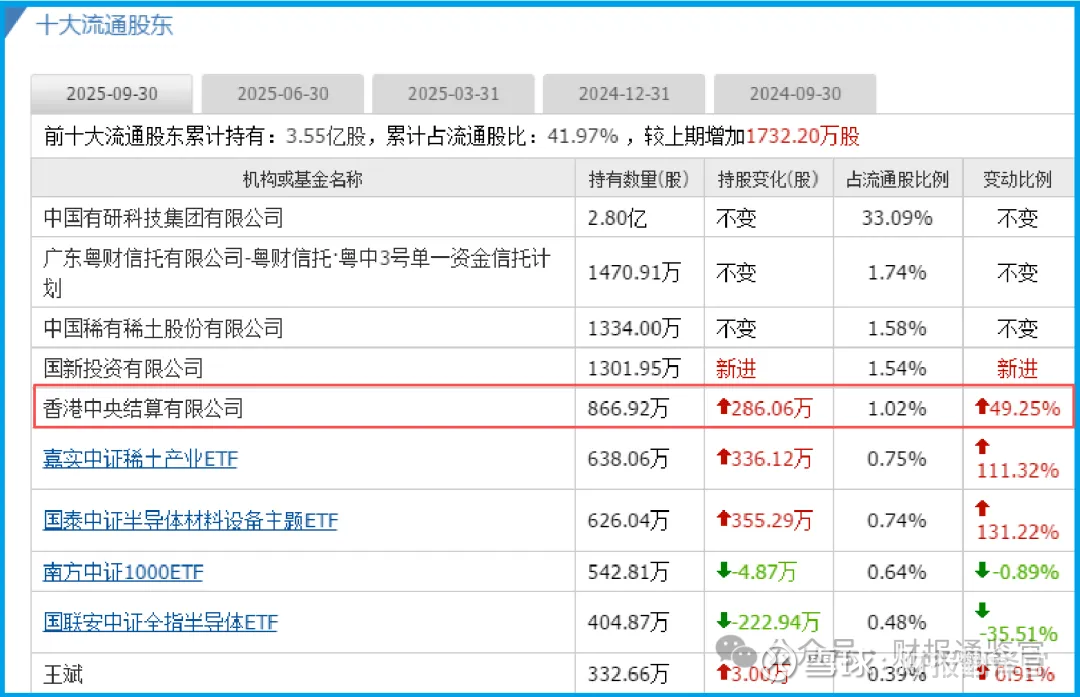Click the 十大流通股东 section heading
The height and width of the screenshot is (697, 1080).
(x=105, y=25)
